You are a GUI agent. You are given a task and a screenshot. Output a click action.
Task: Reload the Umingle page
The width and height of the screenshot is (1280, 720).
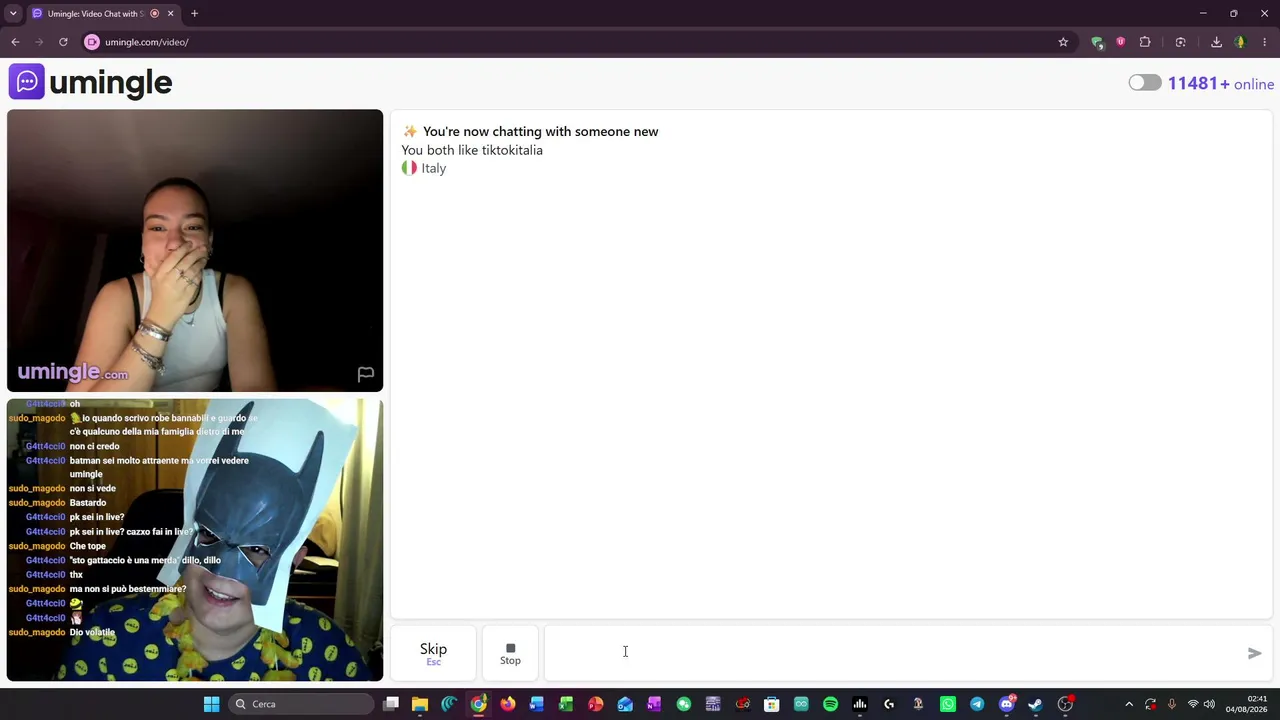click(63, 42)
